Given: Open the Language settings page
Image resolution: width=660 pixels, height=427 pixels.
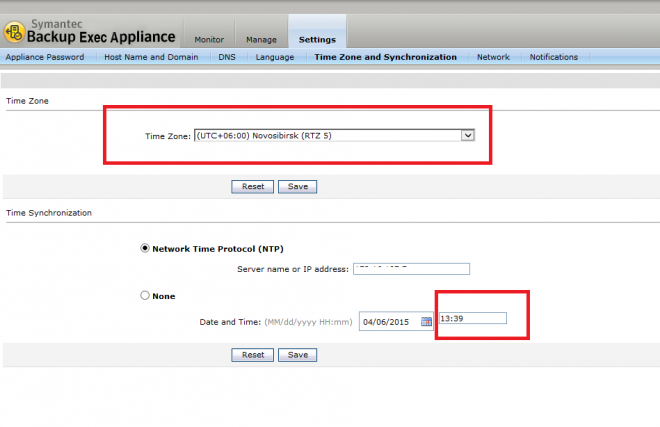Looking at the screenshot, I should (x=275, y=57).
